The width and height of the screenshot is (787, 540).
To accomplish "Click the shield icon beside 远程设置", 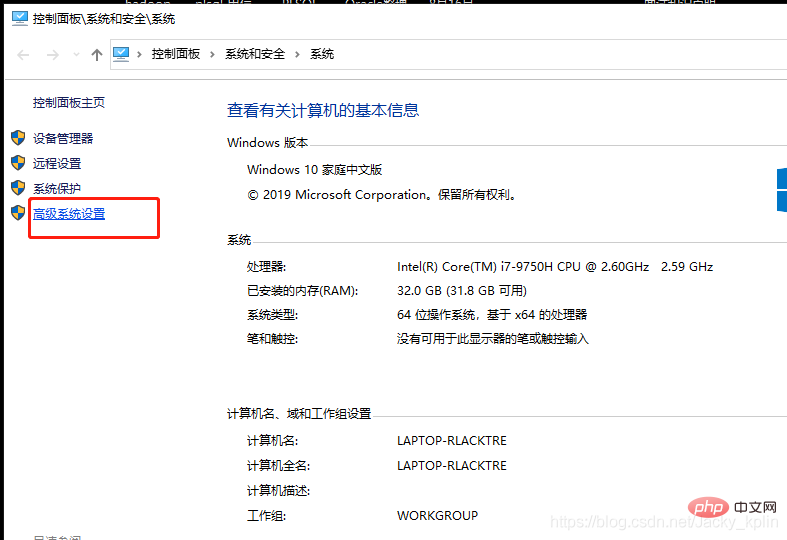I will (17, 163).
